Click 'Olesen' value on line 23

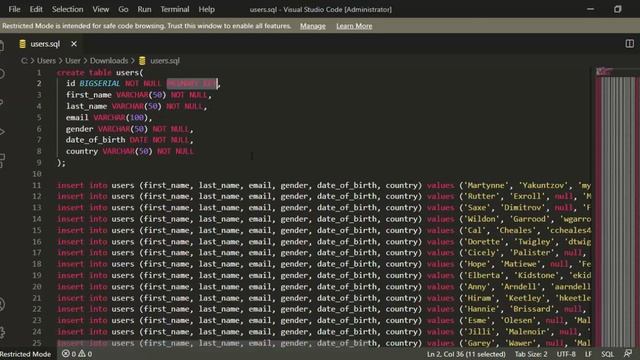click(518, 320)
